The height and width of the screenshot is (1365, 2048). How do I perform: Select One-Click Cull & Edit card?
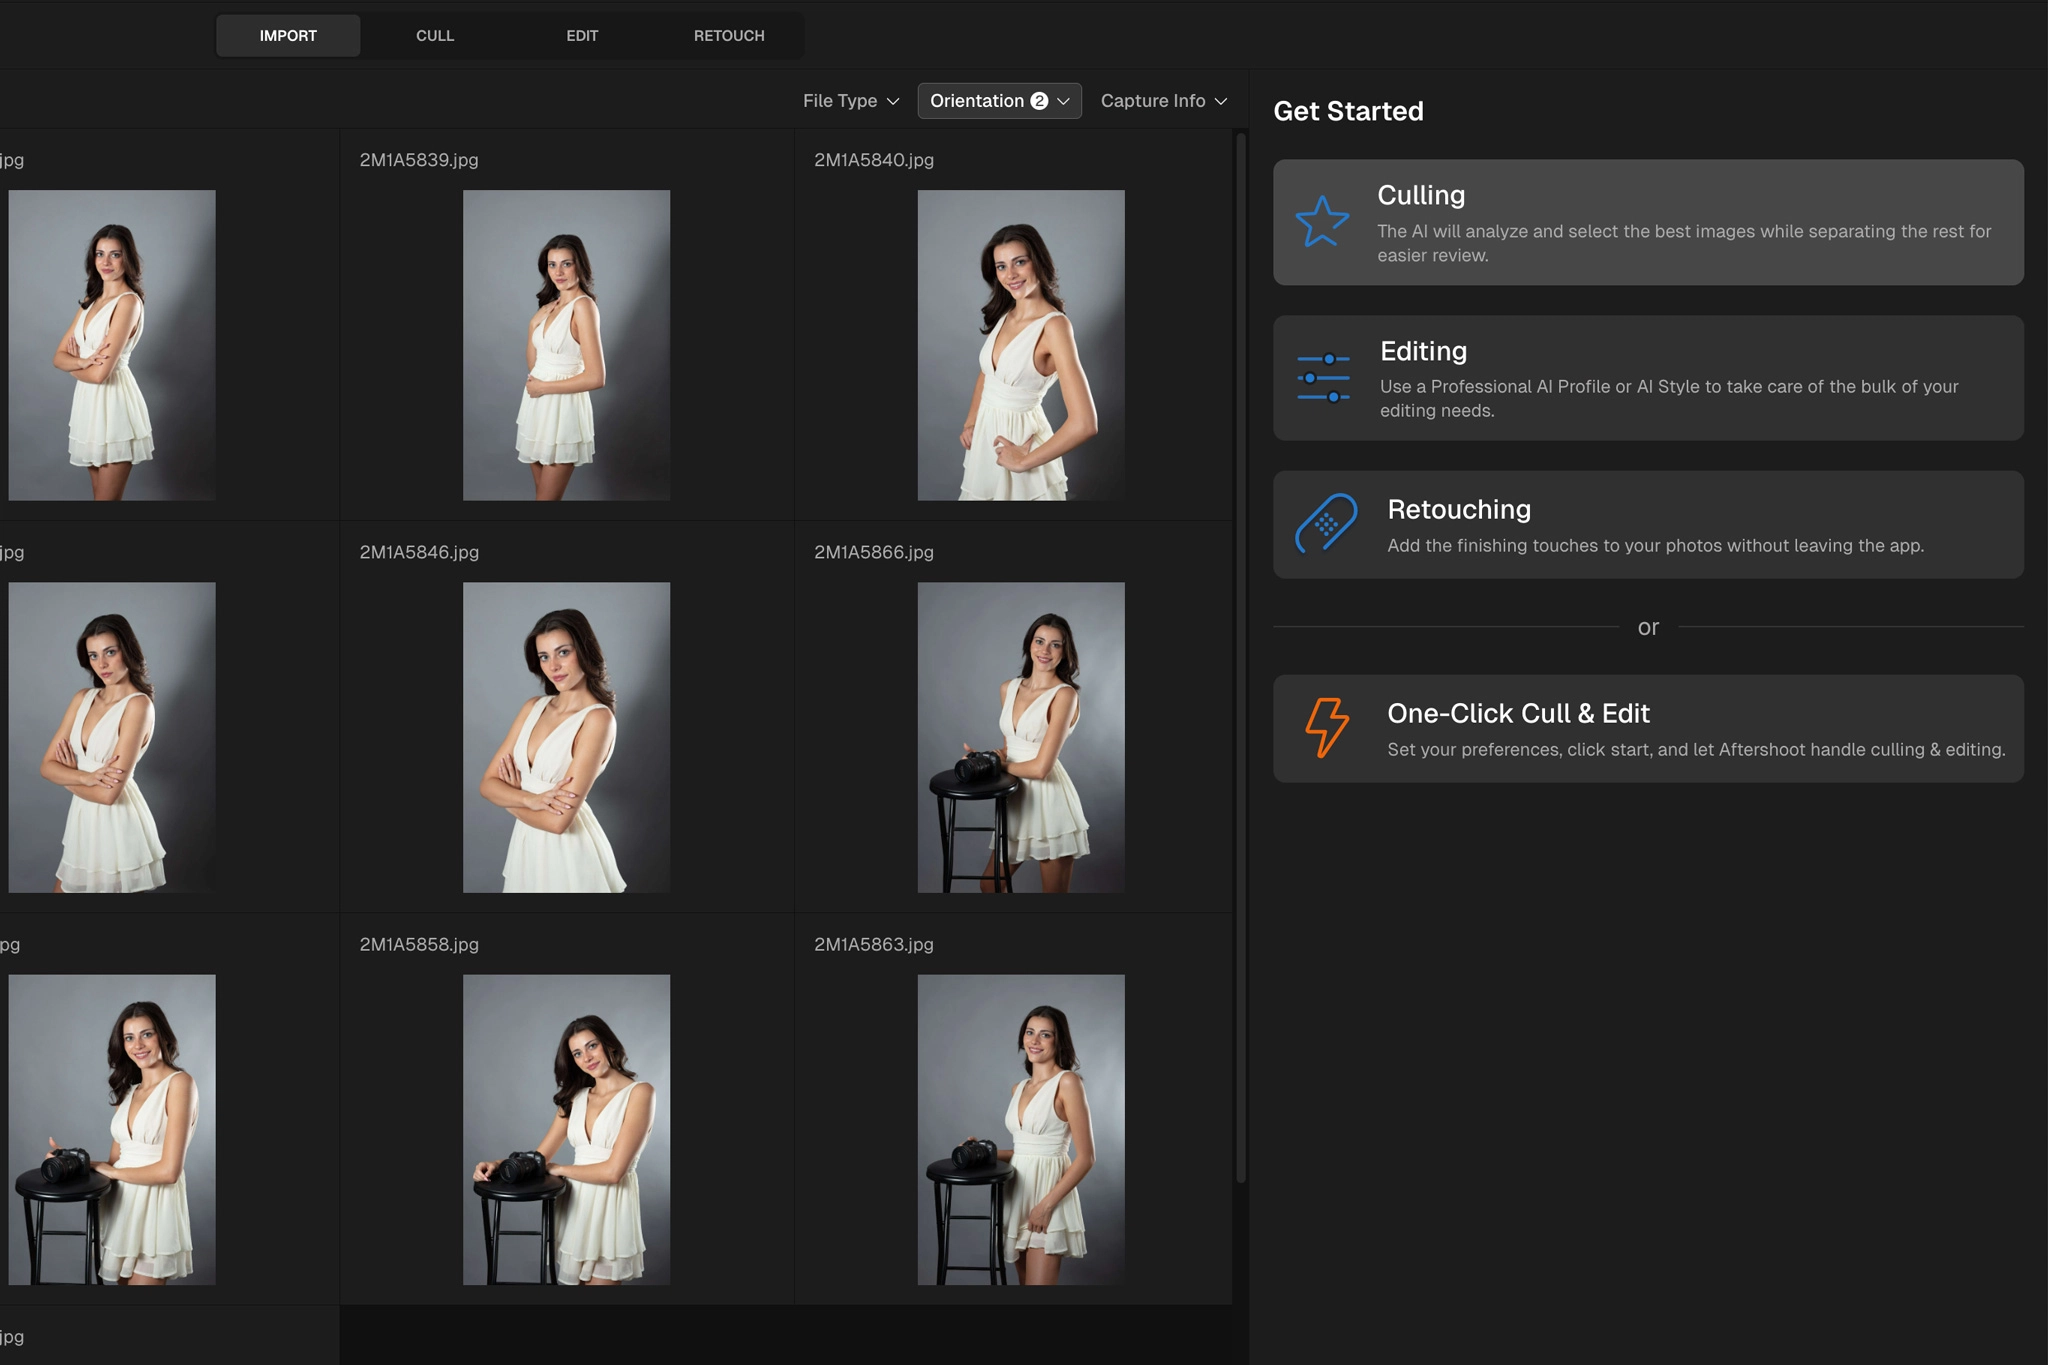coord(1648,728)
